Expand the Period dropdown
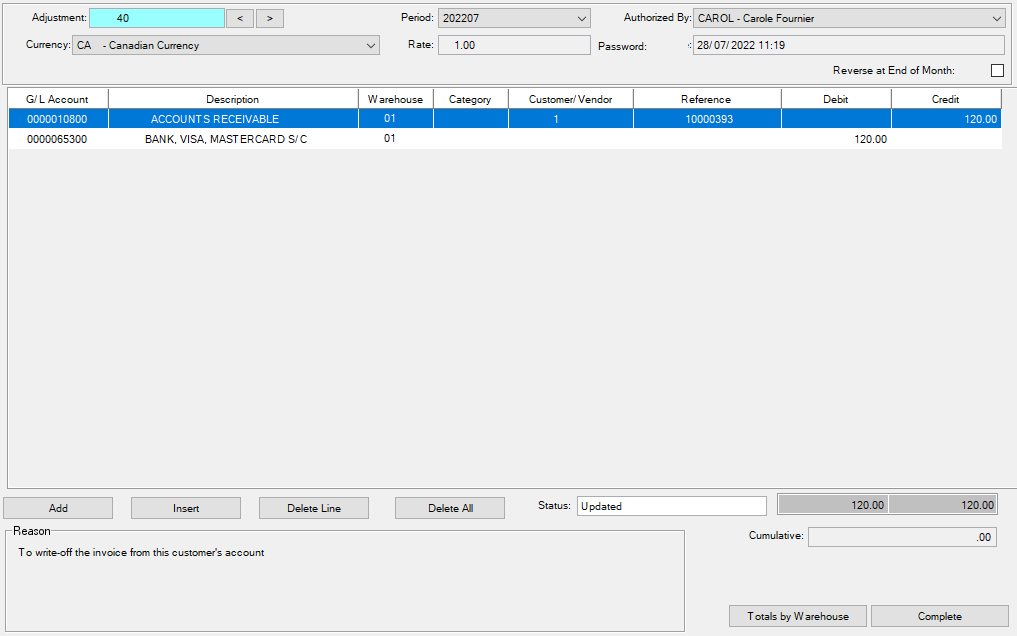The height and width of the screenshot is (636, 1017). pos(582,18)
